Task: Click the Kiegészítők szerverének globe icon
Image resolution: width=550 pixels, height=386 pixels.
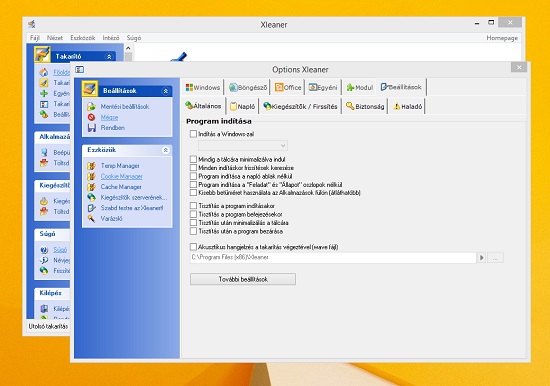Action: (x=92, y=197)
